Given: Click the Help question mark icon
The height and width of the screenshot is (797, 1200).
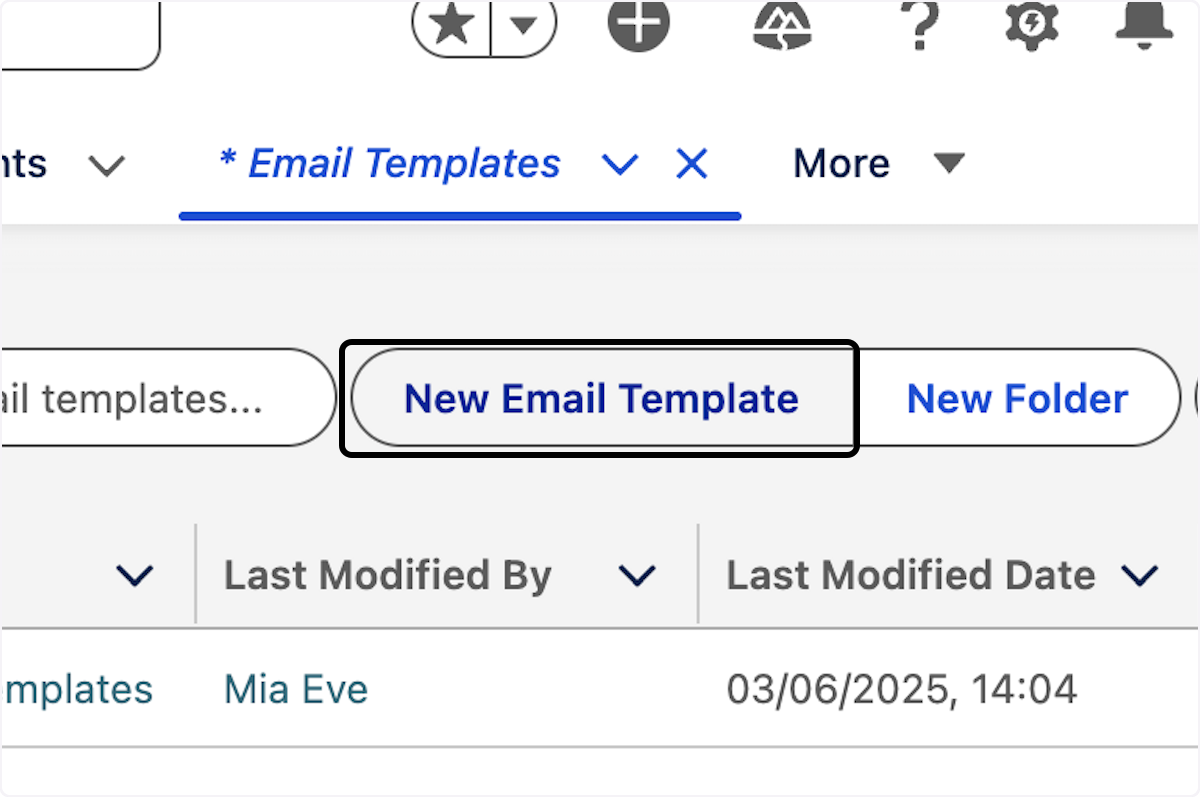Looking at the screenshot, I should pos(920,27).
